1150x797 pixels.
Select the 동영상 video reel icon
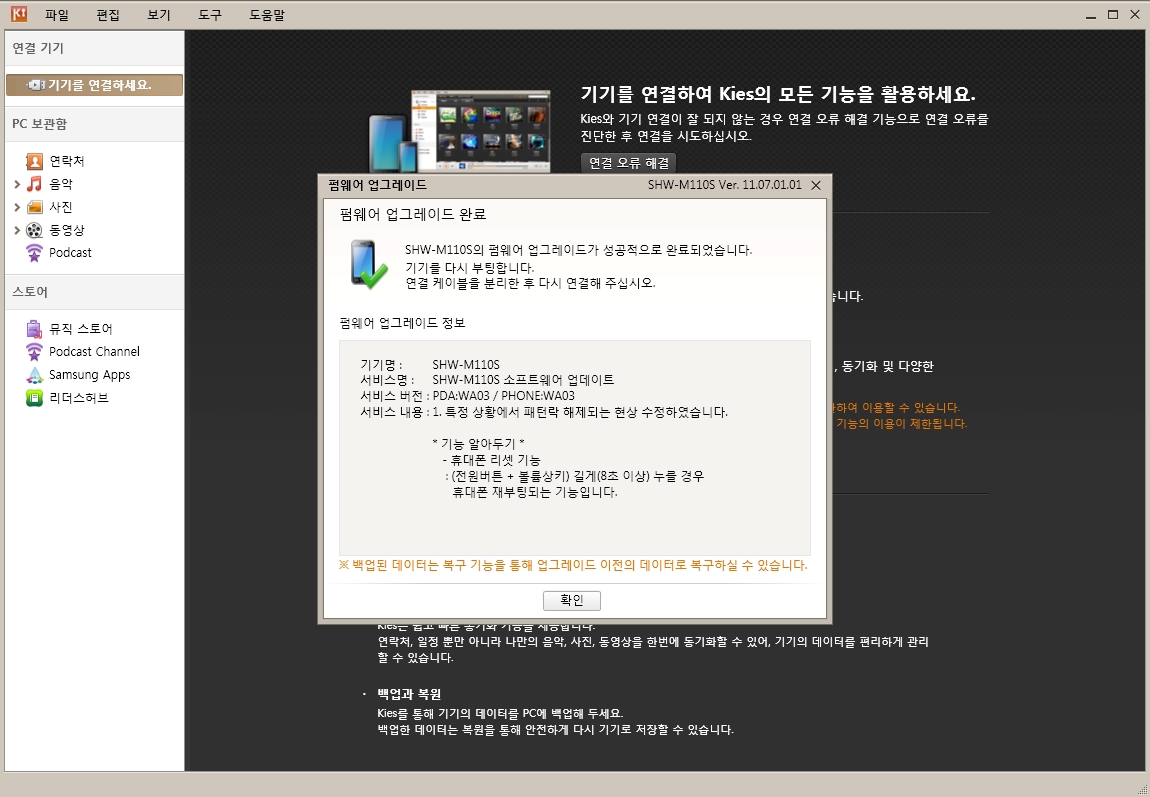(x=35, y=230)
